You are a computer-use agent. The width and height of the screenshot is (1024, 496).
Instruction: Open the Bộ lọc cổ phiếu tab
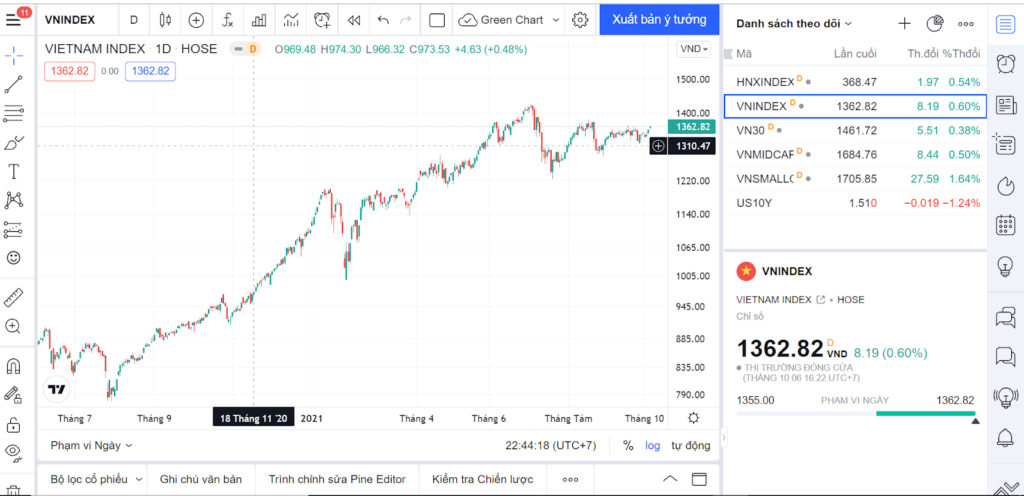point(95,479)
